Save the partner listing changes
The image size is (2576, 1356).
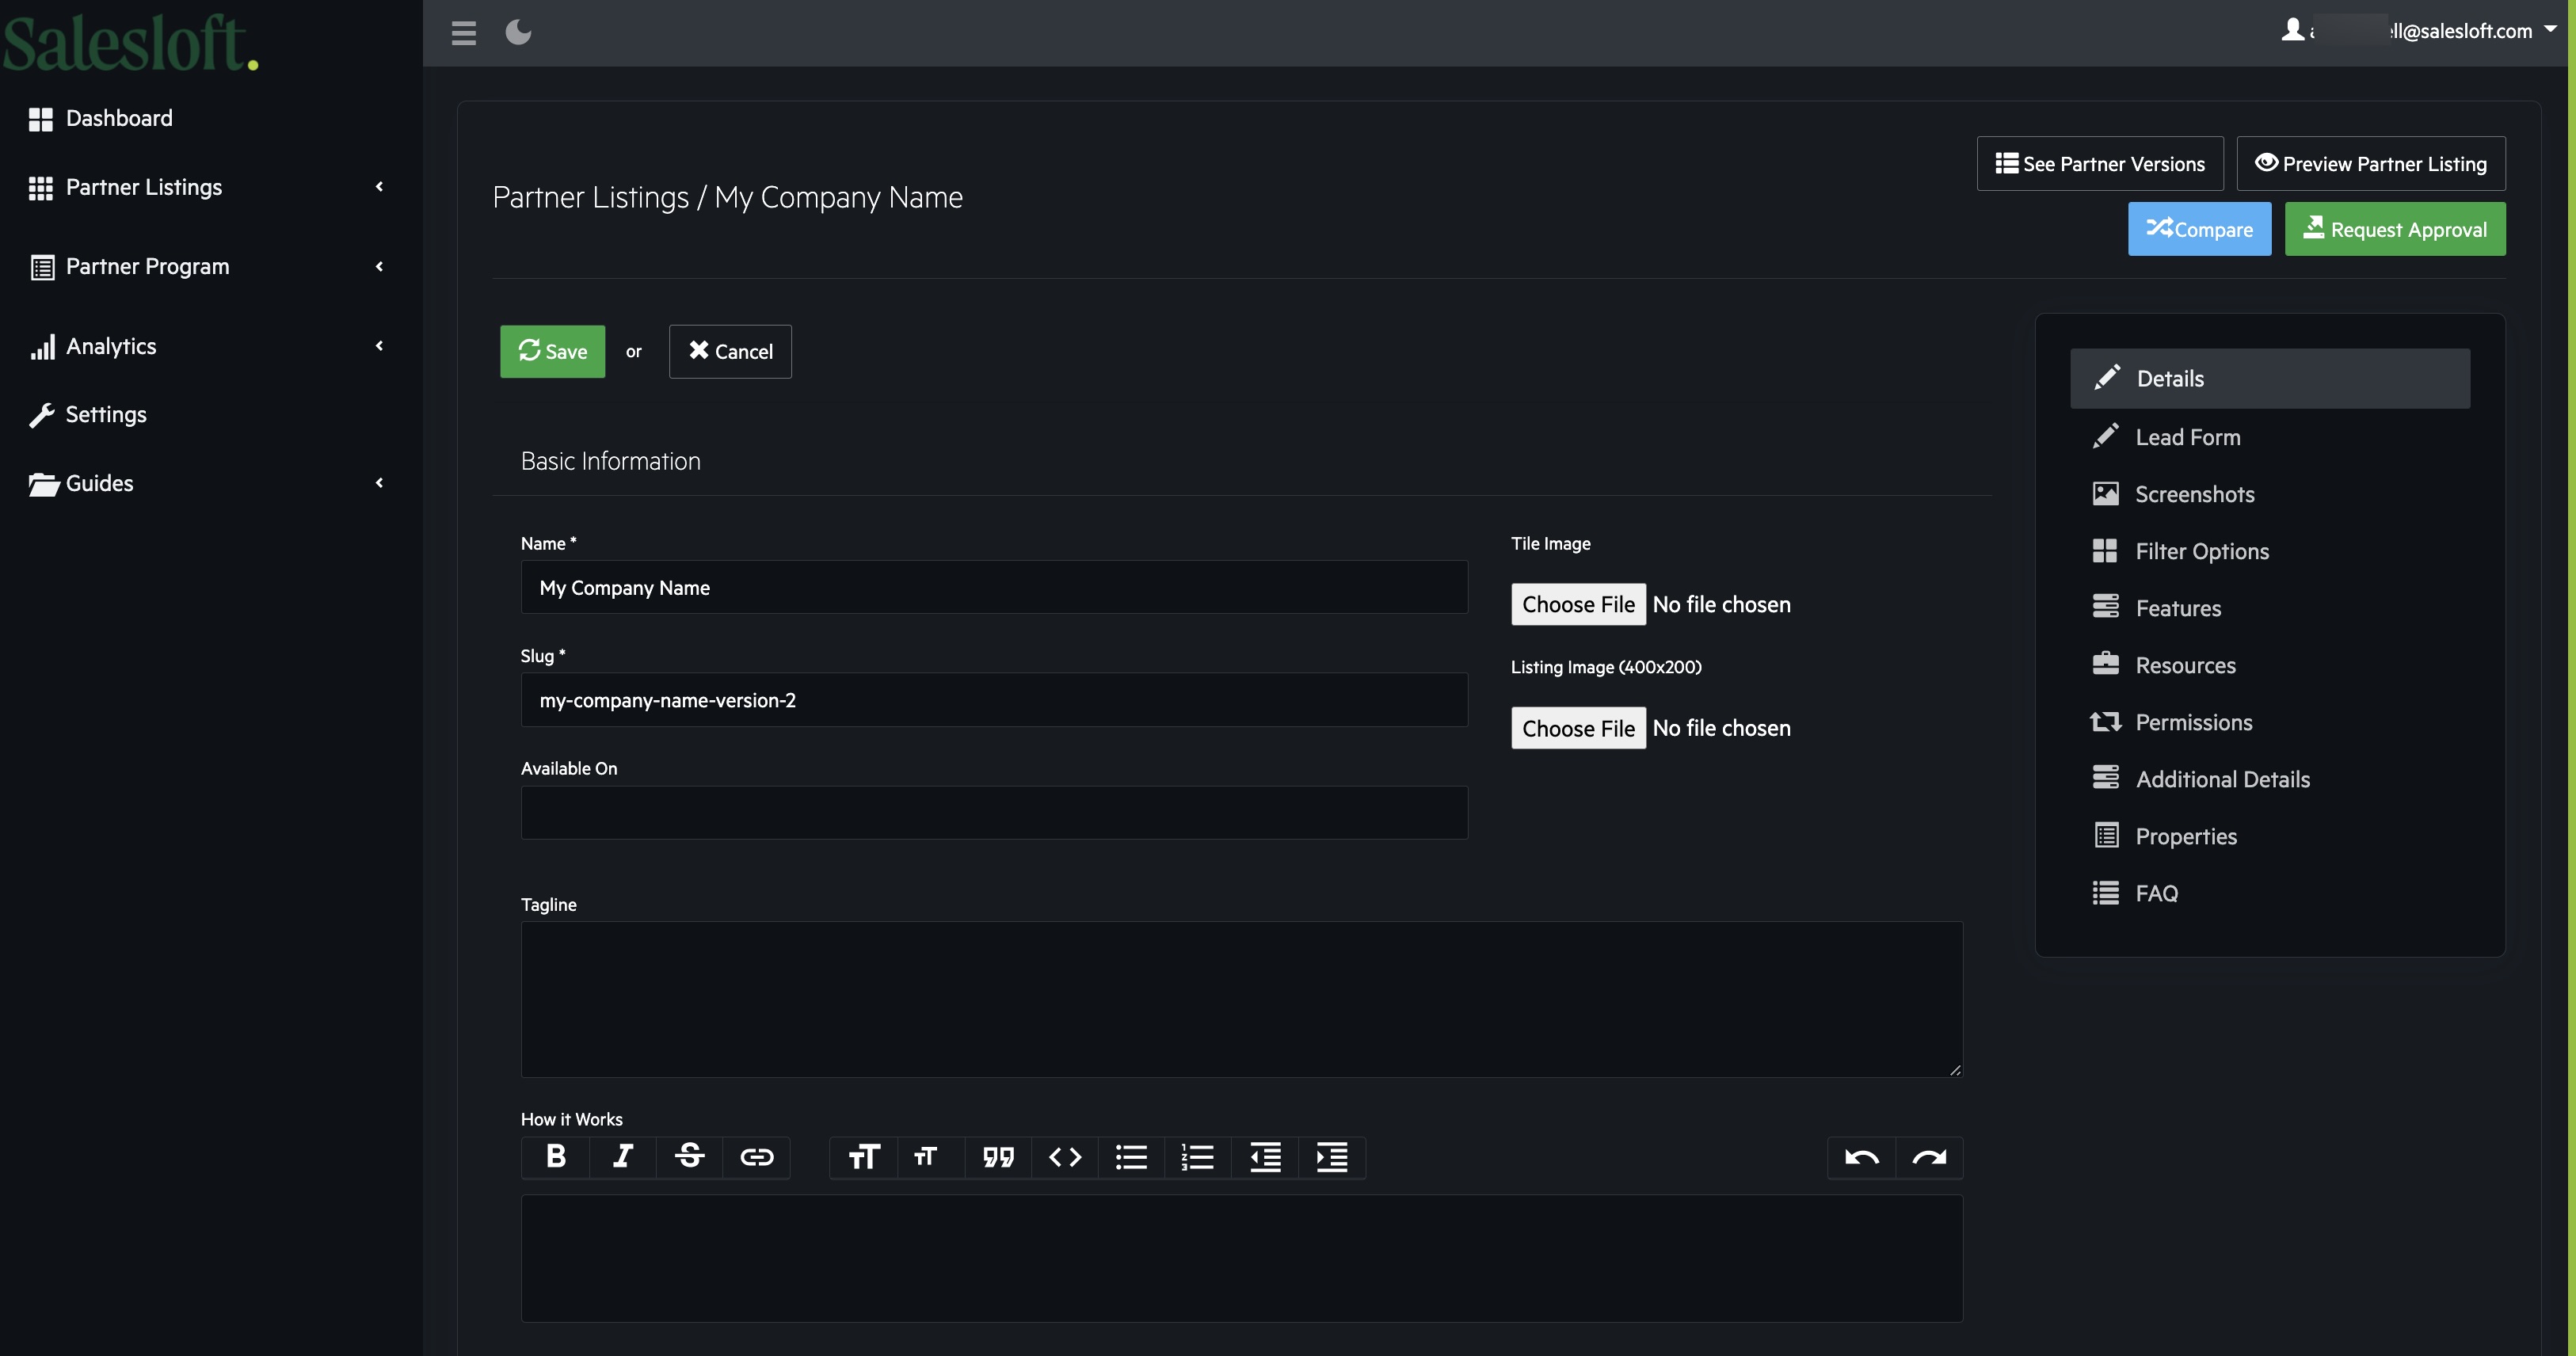(552, 351)
